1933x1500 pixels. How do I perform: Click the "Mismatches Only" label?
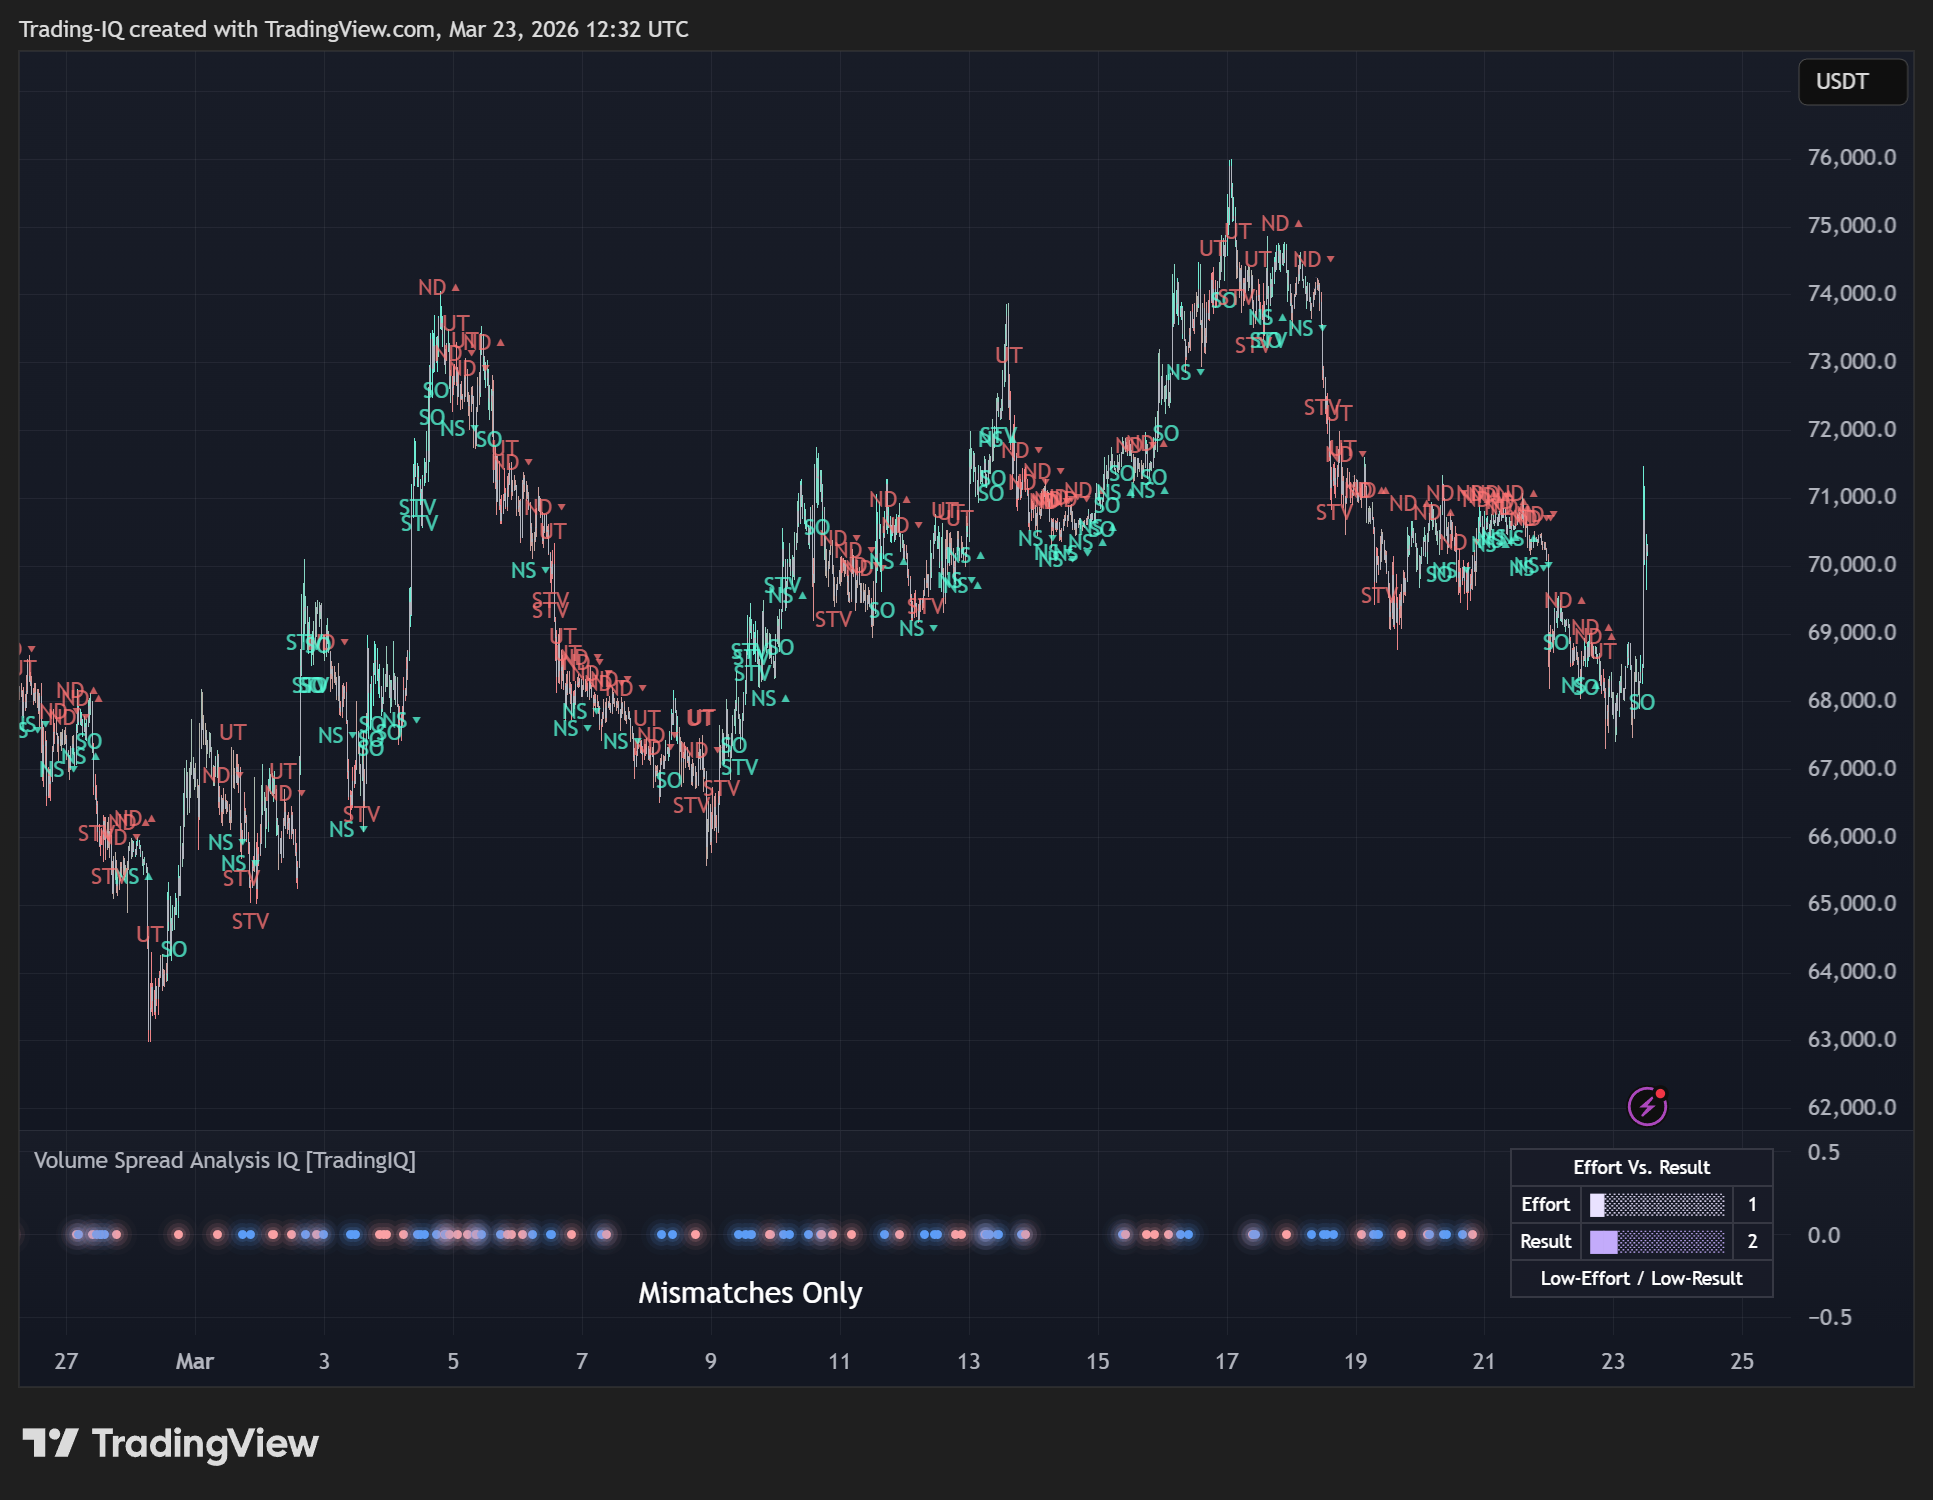(750, 1293)
